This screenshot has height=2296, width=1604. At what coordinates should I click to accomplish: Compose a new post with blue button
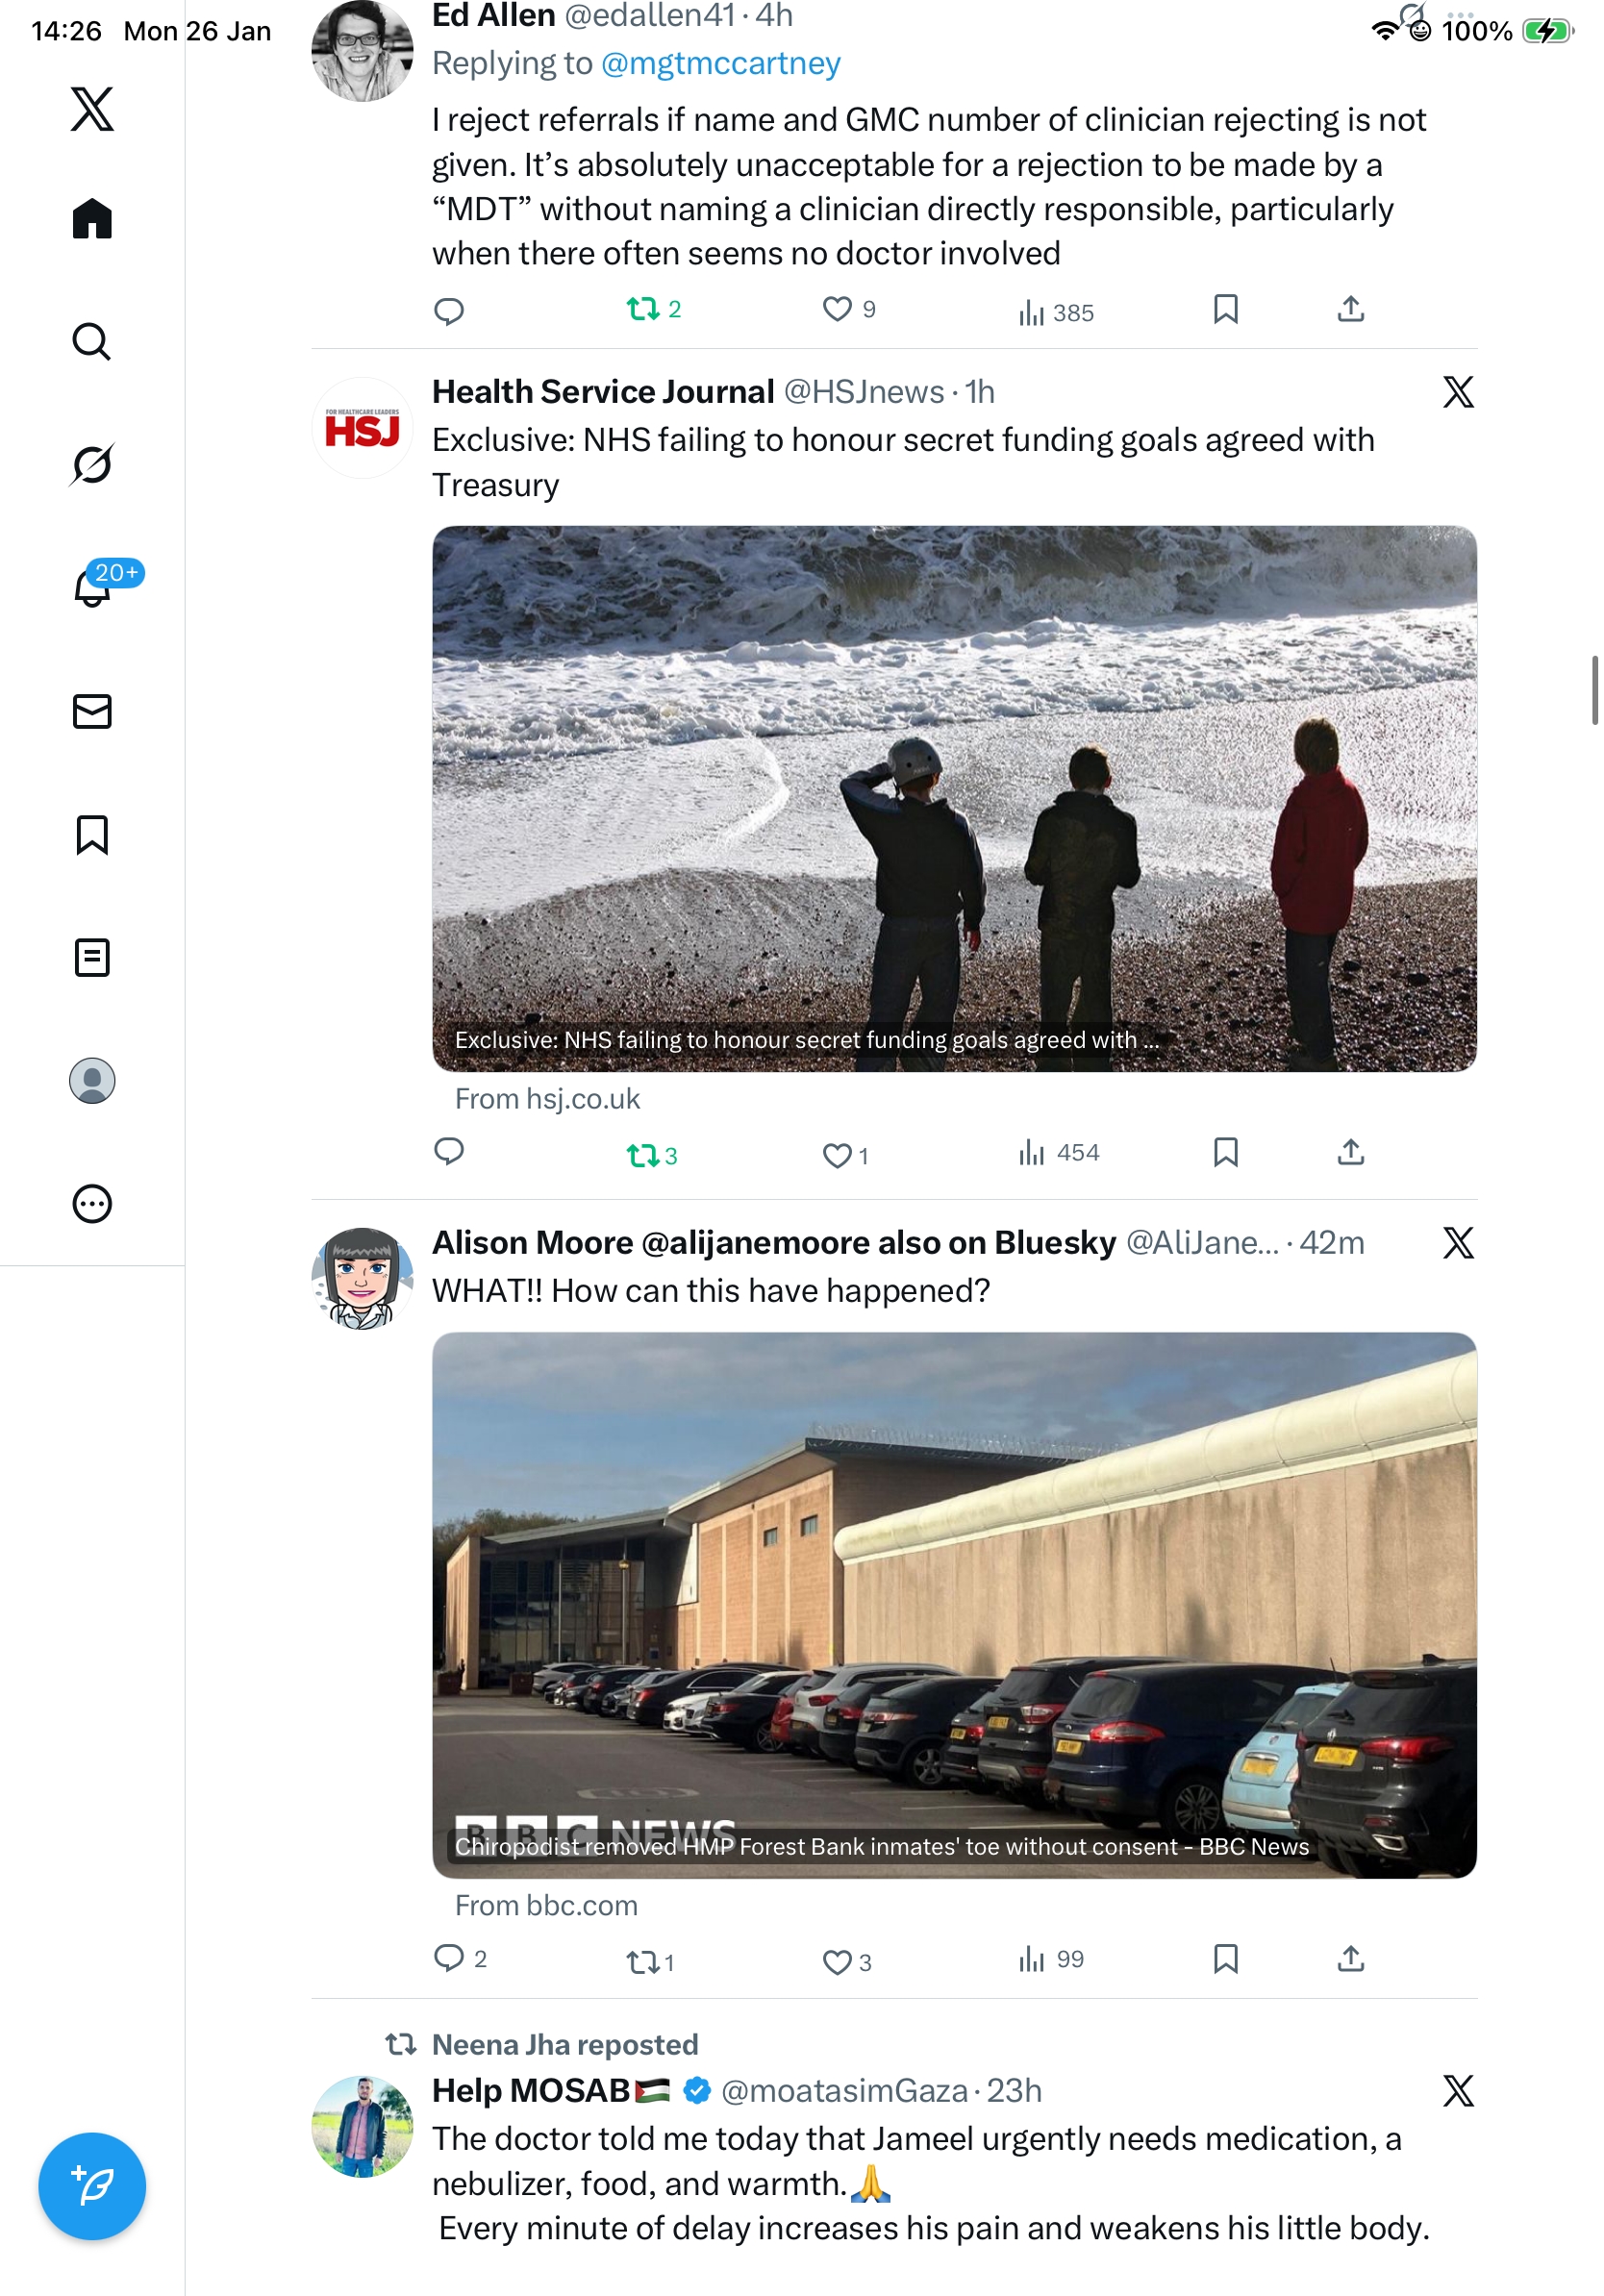[x=92, y=2186]
